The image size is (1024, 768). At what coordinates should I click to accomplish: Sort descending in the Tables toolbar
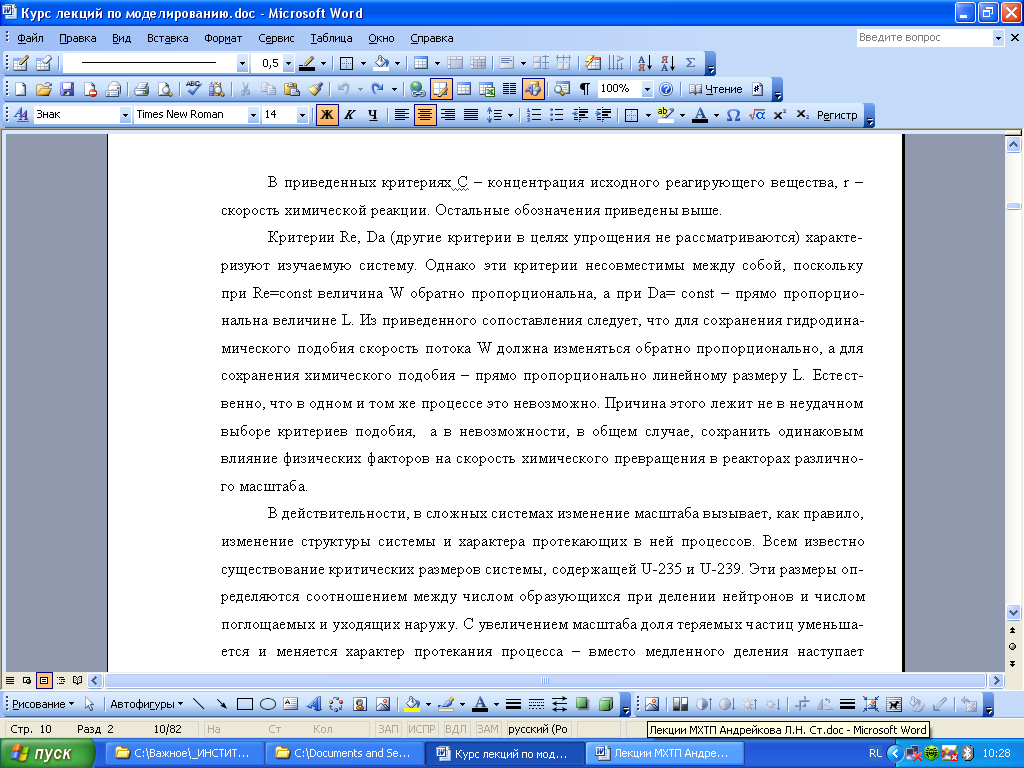click(x=667, y=63)
